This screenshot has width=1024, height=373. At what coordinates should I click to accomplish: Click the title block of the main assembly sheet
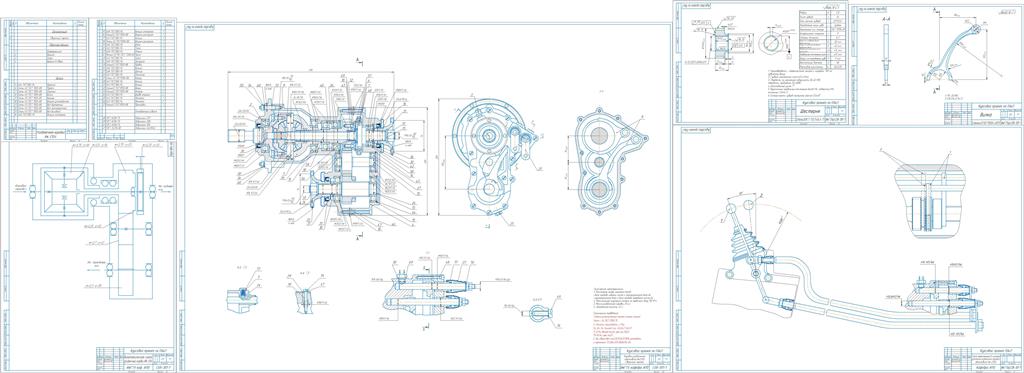pos(632,360)
